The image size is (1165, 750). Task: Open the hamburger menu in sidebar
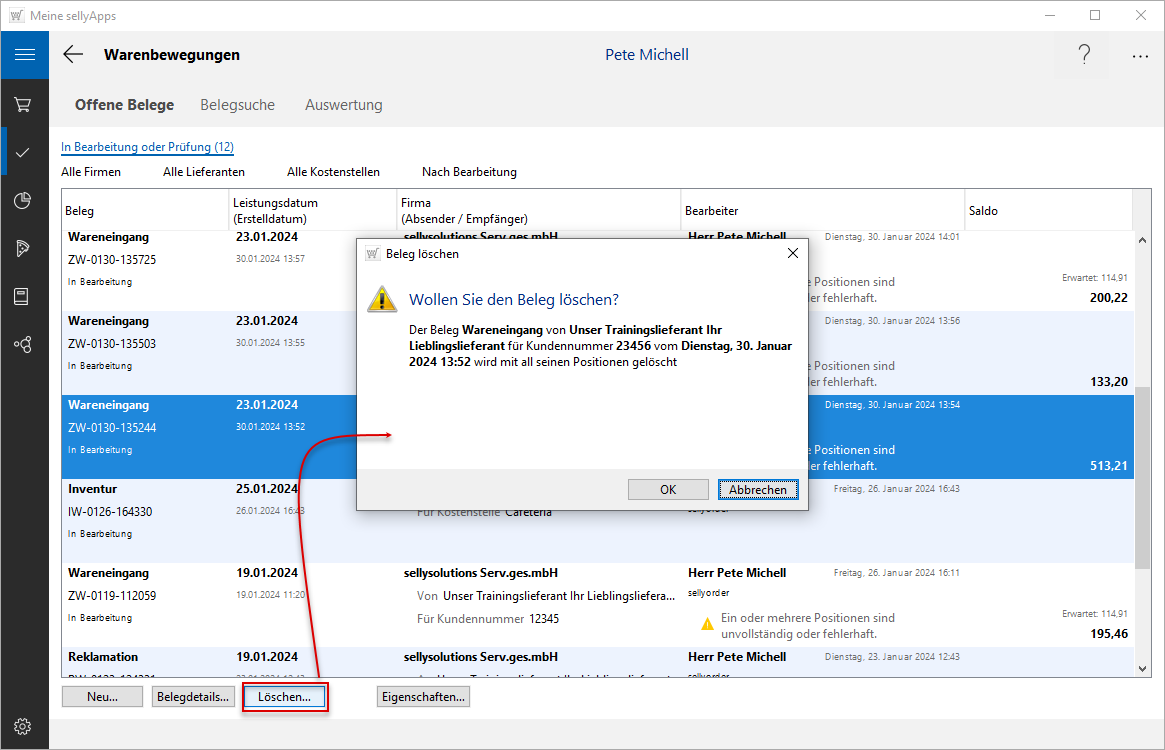(x=24, y=55)
